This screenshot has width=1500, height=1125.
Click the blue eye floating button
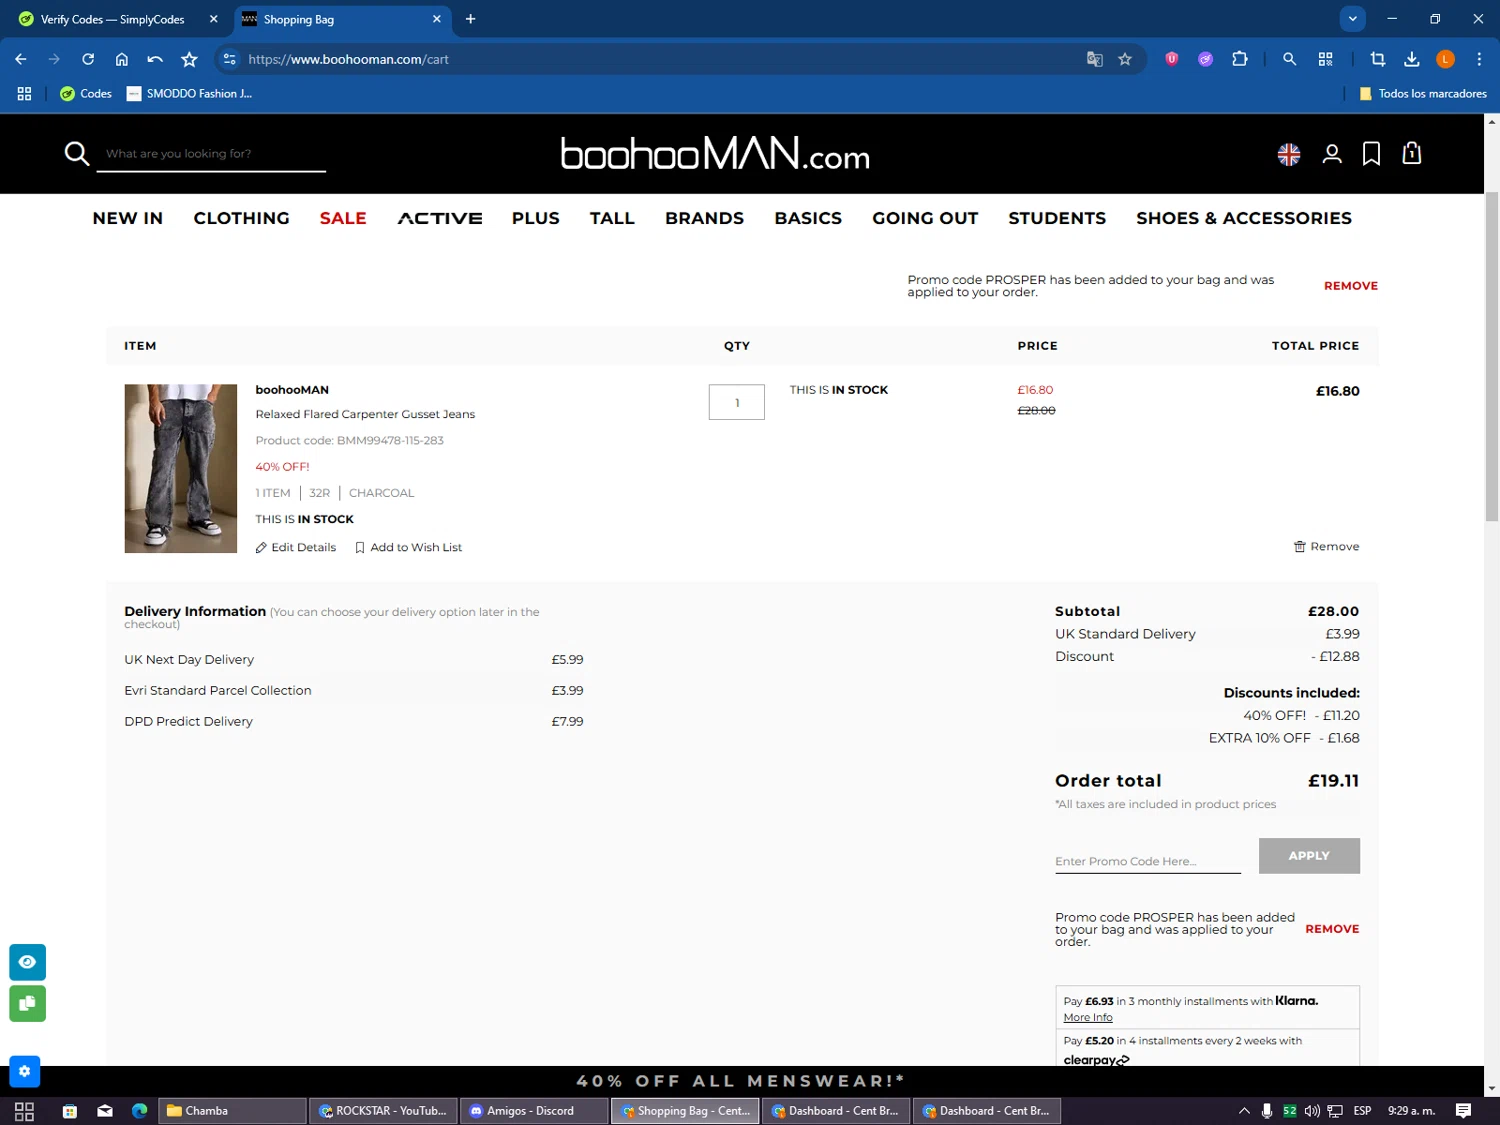(27, 962)
